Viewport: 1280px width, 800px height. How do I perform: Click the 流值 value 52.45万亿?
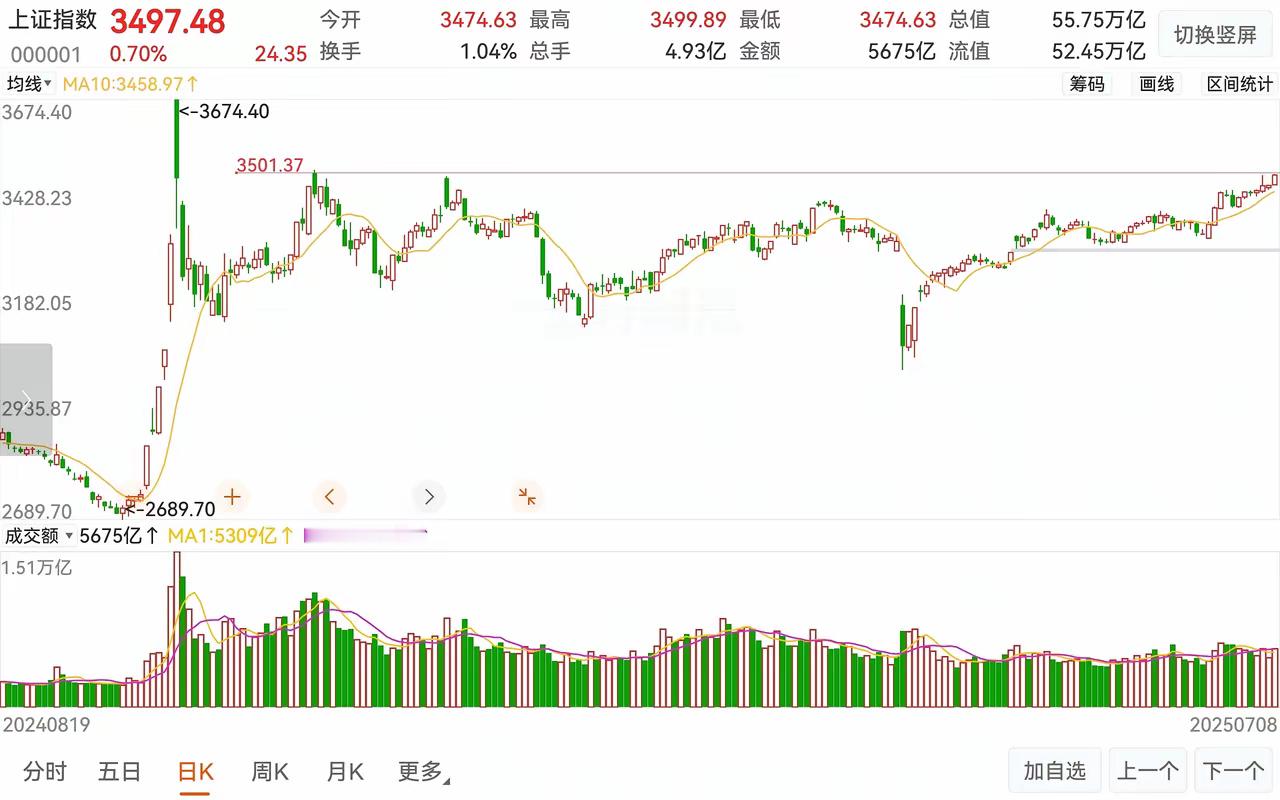point(1098,51)
